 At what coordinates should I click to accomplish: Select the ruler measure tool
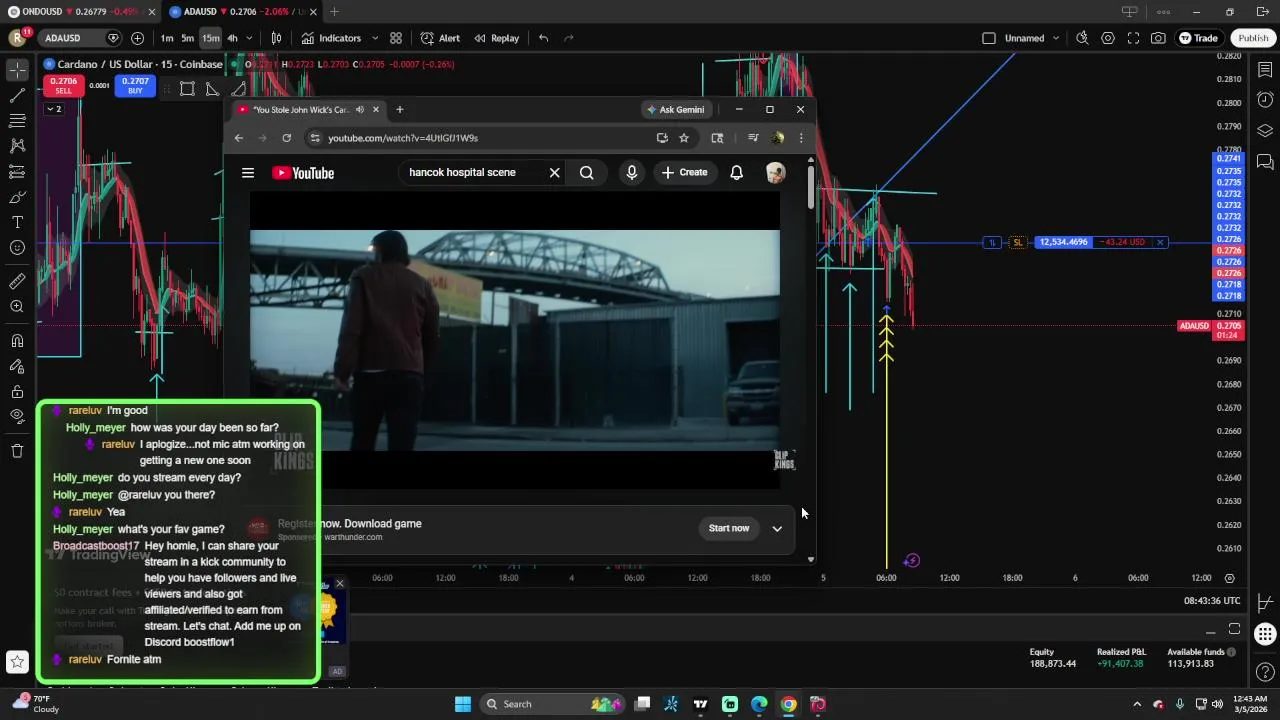pos(17,281)
